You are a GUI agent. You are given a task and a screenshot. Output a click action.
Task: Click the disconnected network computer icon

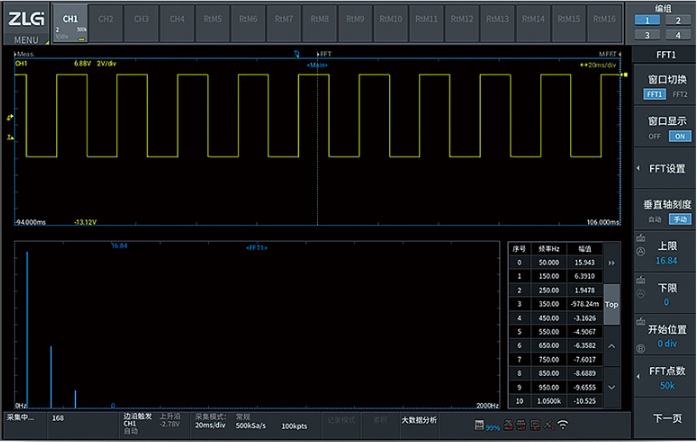click(535, 425)
